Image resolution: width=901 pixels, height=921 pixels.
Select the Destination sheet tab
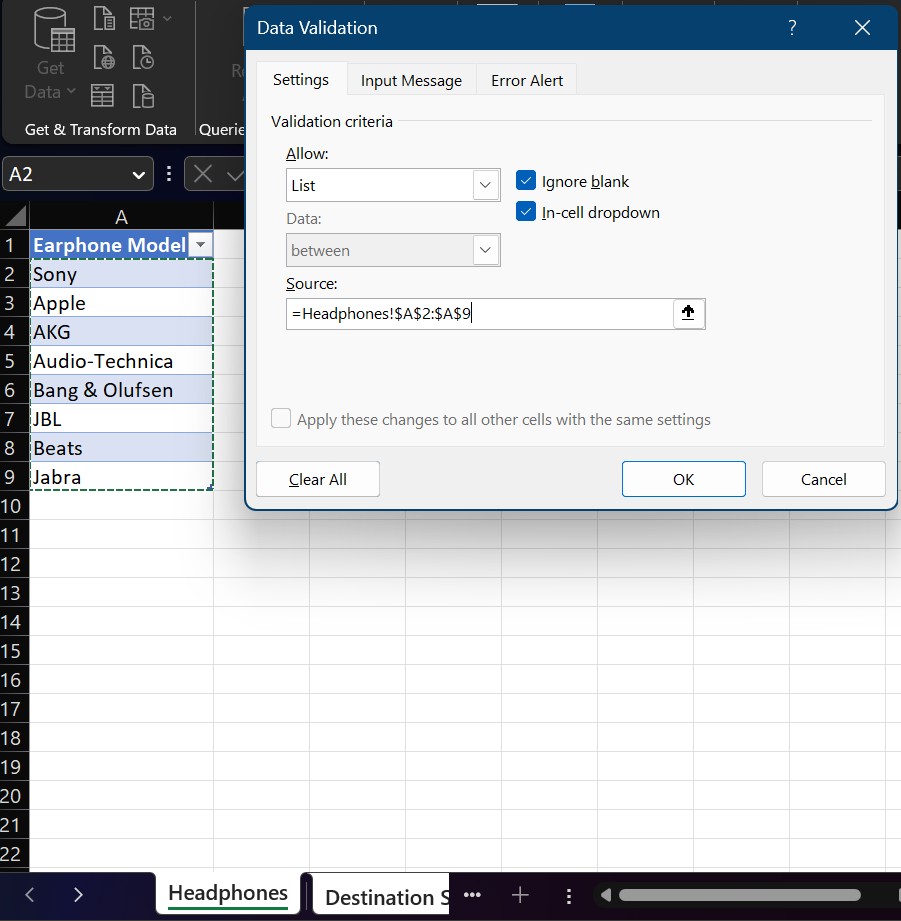click(x=382, y=897)
